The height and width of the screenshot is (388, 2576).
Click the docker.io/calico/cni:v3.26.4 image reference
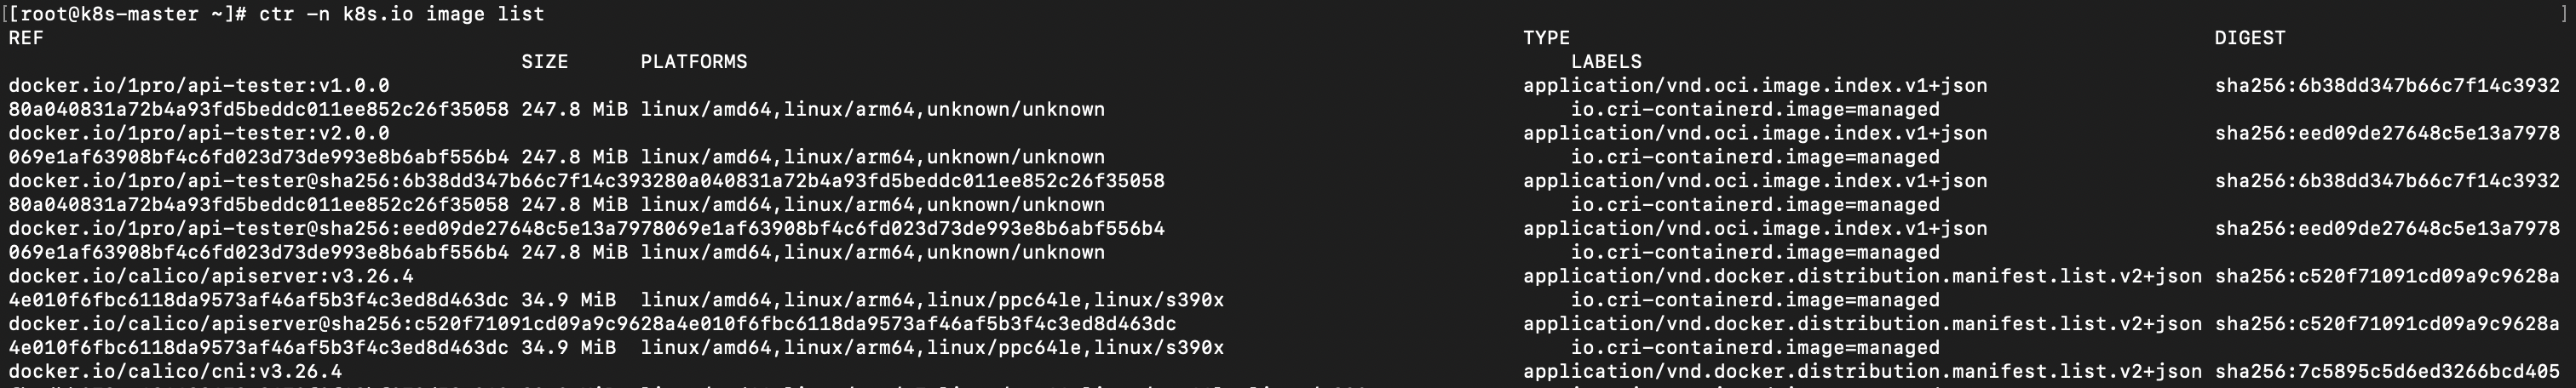point(175,372)
